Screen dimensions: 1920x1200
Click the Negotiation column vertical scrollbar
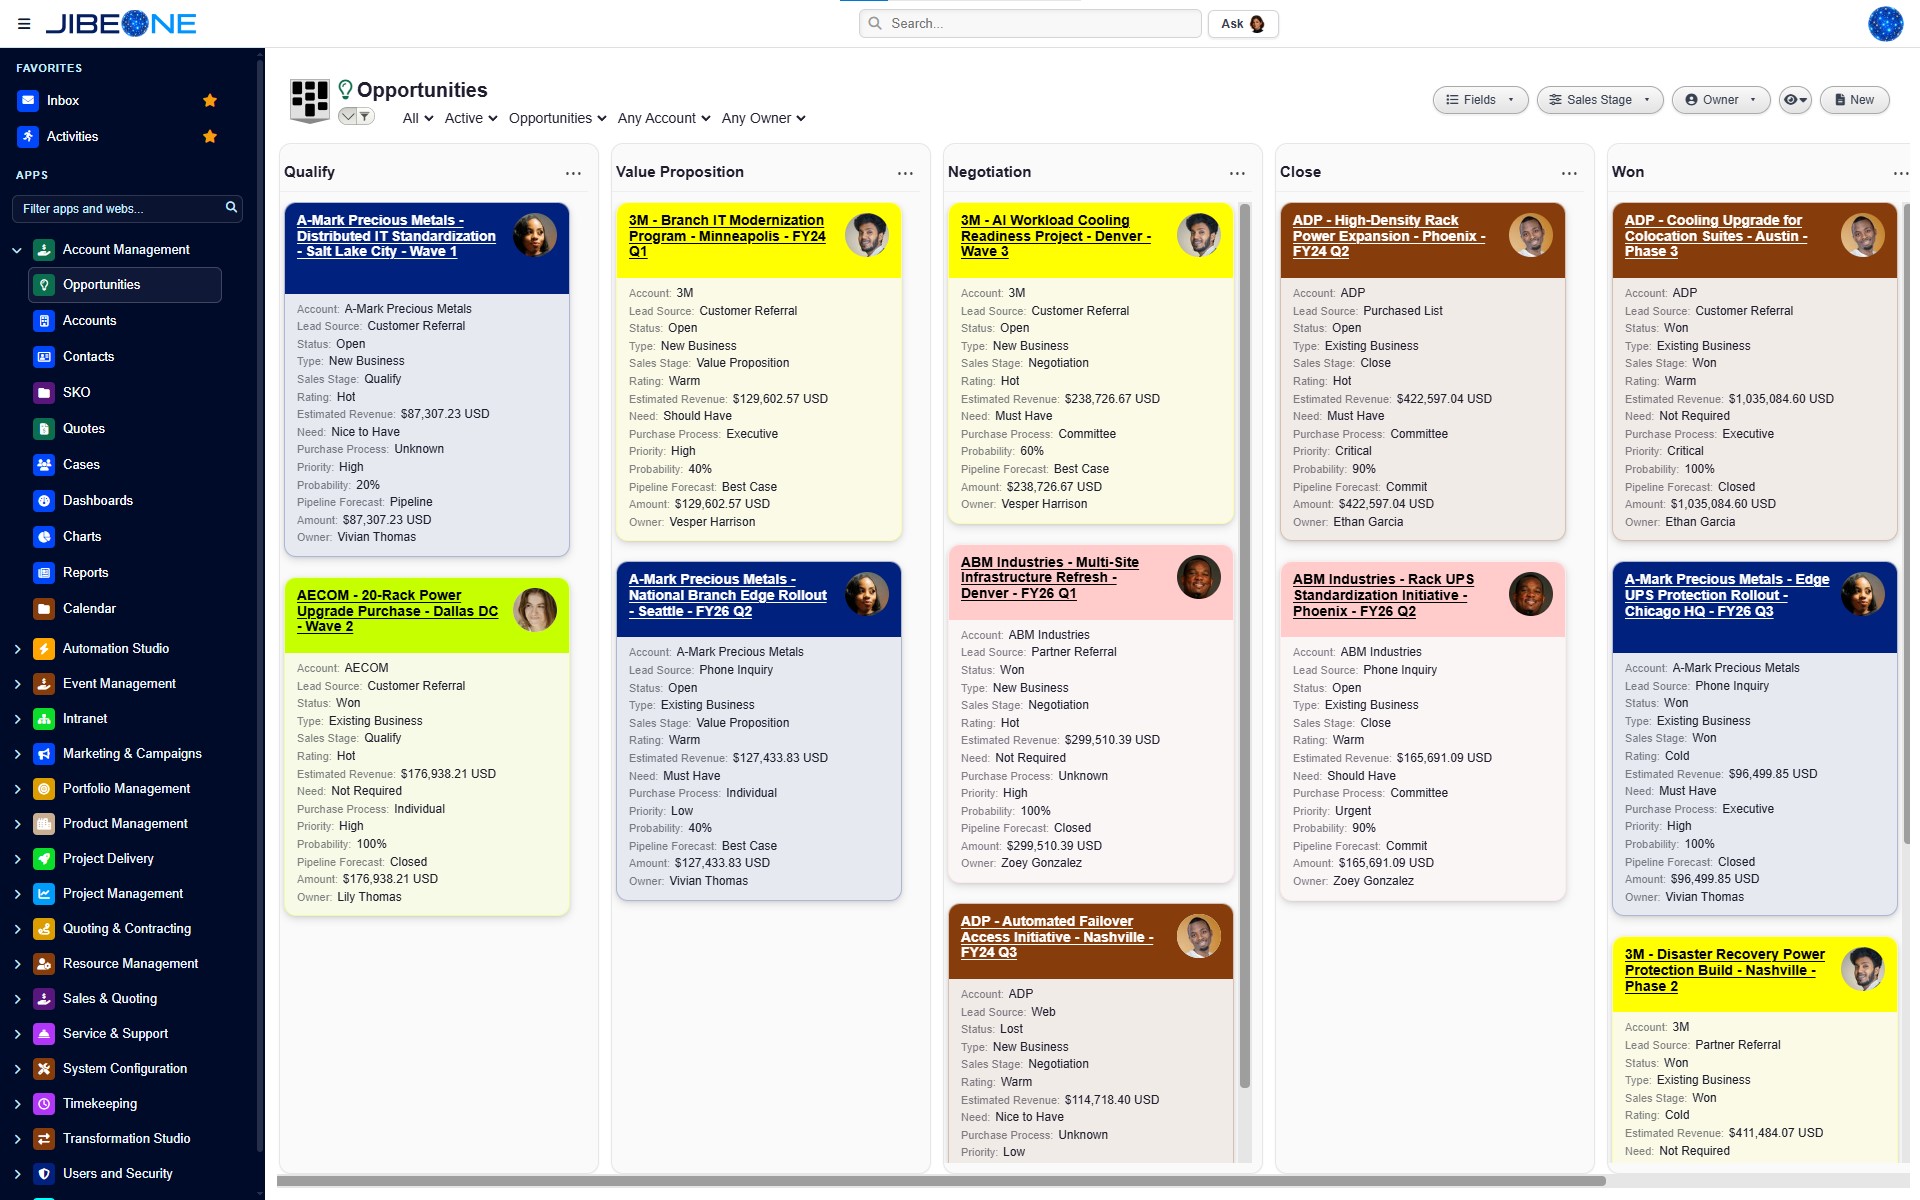(1245, 645)
